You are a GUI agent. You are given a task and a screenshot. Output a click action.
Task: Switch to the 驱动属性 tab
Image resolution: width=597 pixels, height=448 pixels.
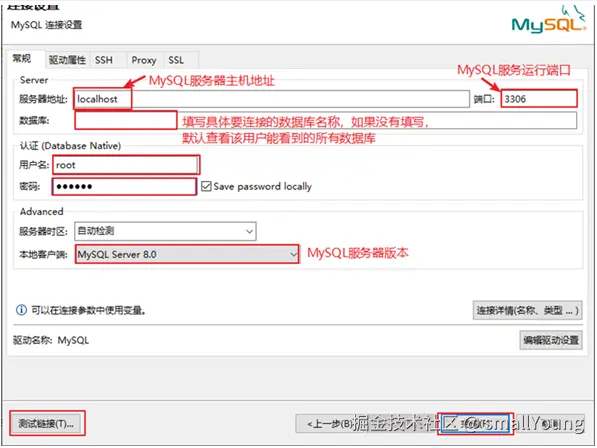coord(67,60)
